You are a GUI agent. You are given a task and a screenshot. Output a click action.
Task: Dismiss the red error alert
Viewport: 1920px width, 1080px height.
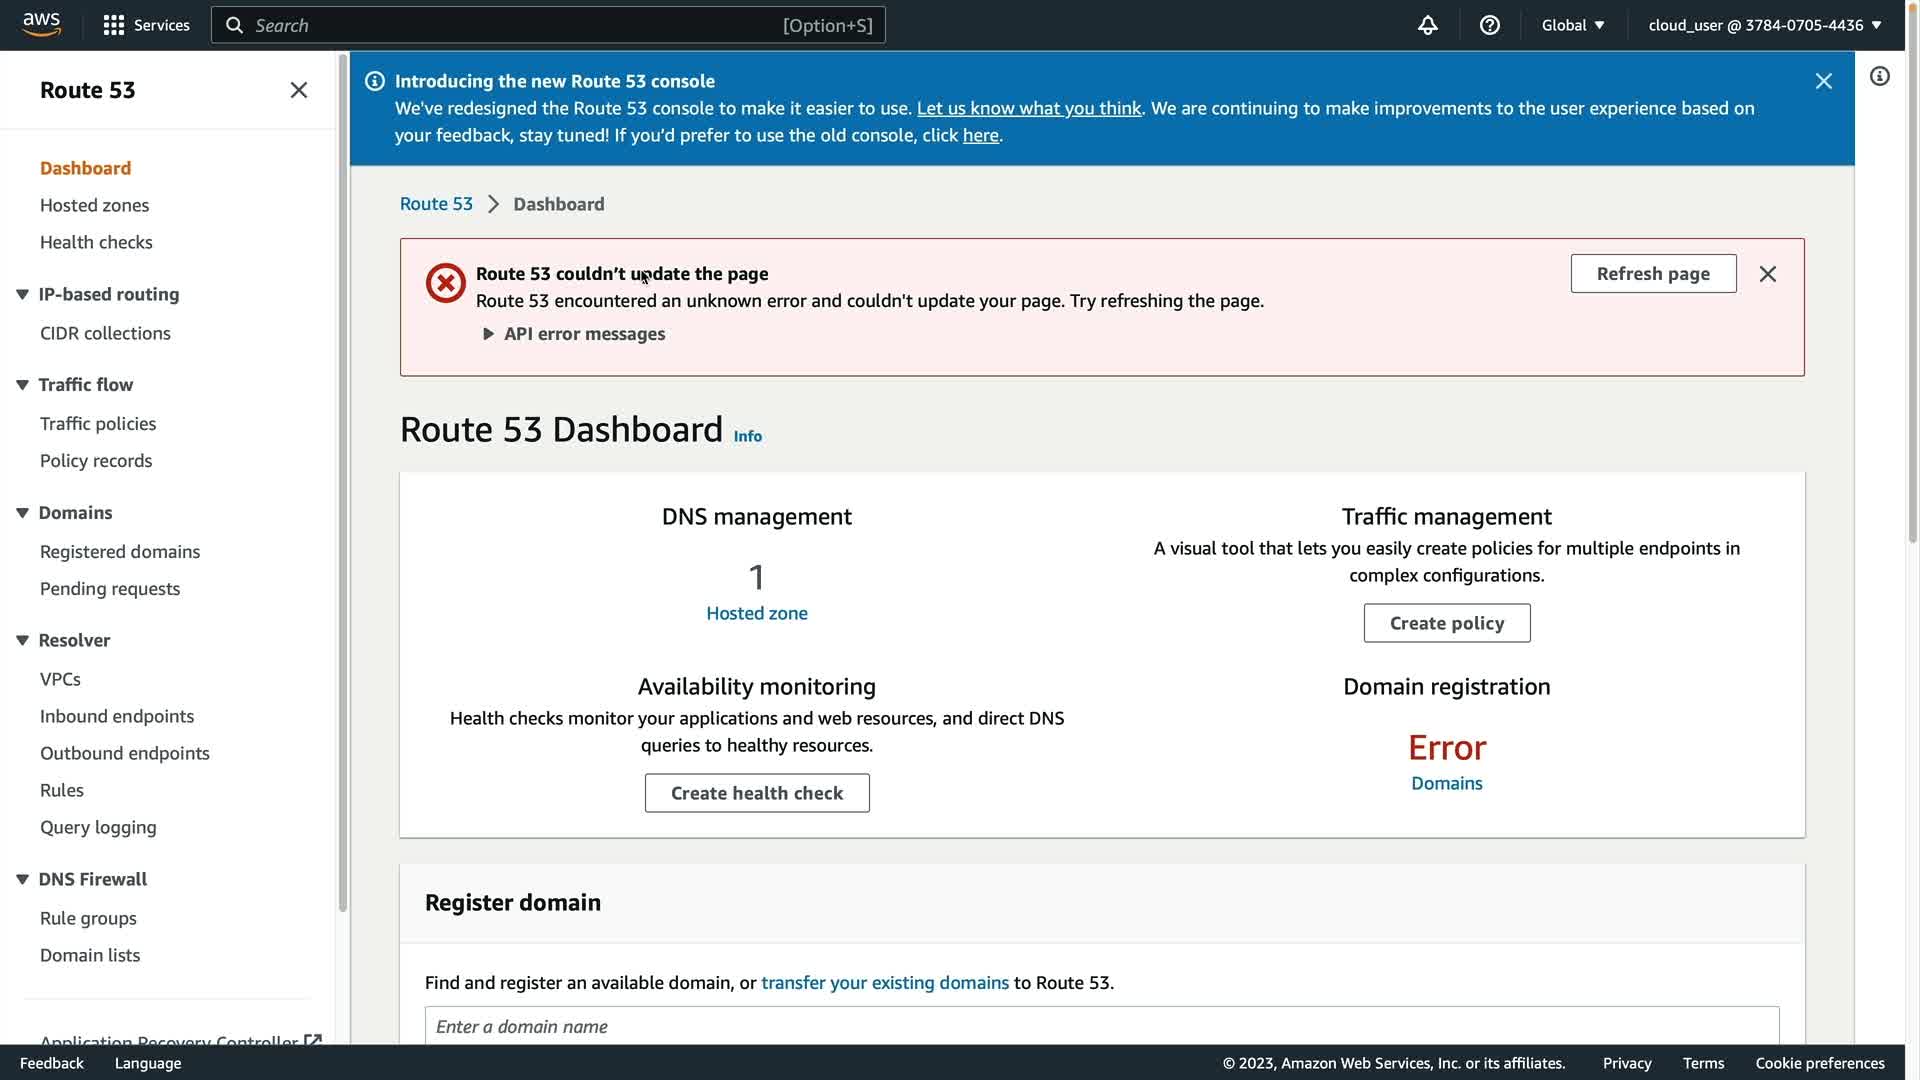[x=1767, y=274]
